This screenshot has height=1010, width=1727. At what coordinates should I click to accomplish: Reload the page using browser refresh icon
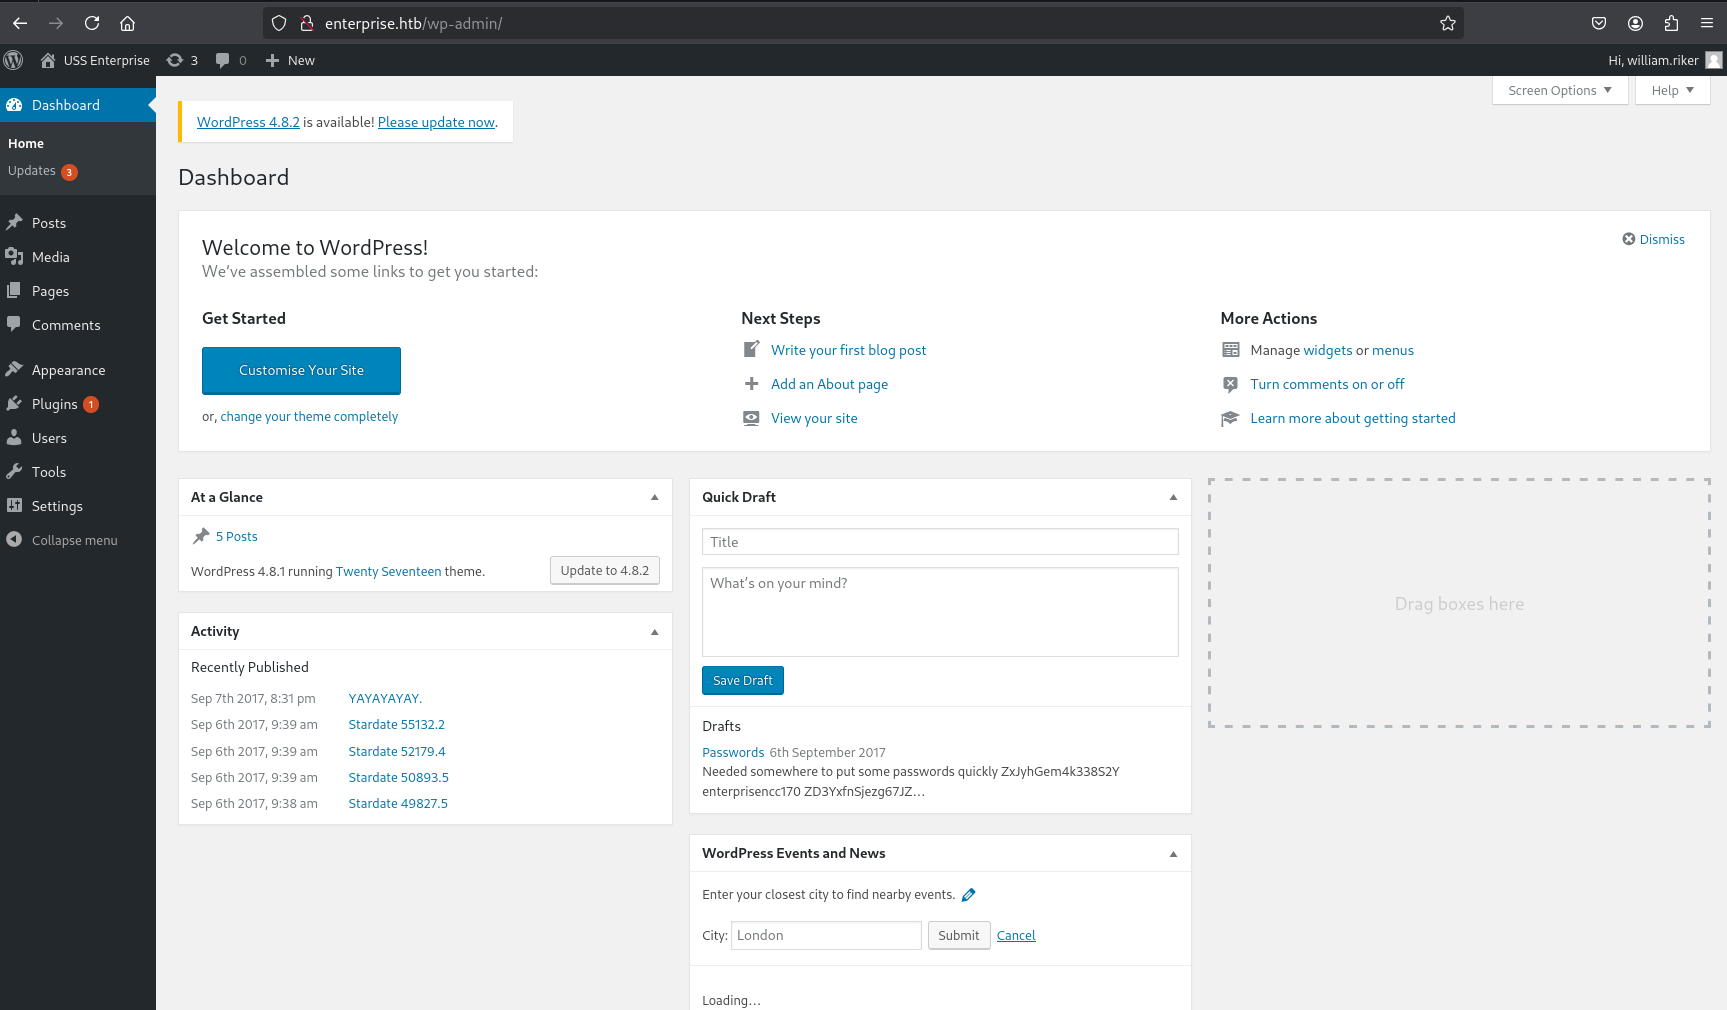92,23
